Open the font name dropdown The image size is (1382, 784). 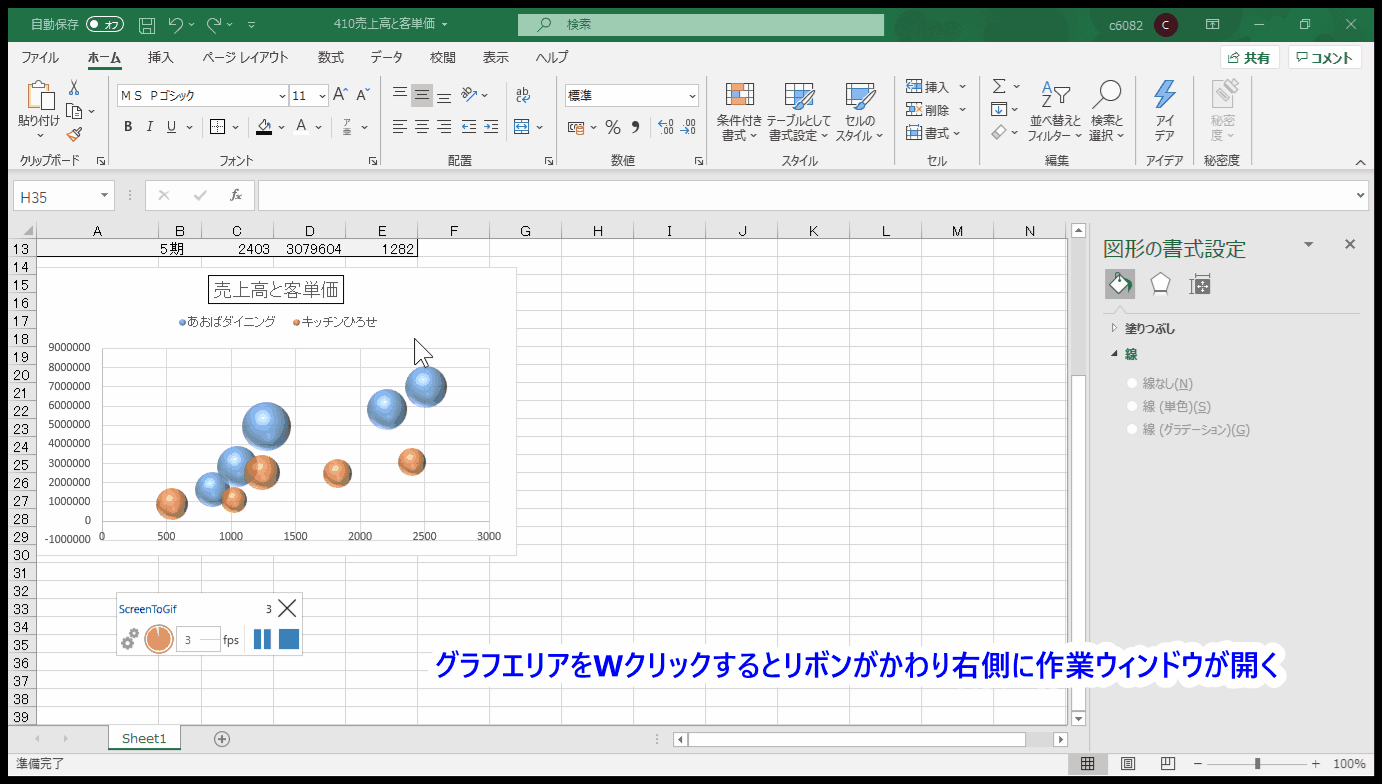point(282,96)
